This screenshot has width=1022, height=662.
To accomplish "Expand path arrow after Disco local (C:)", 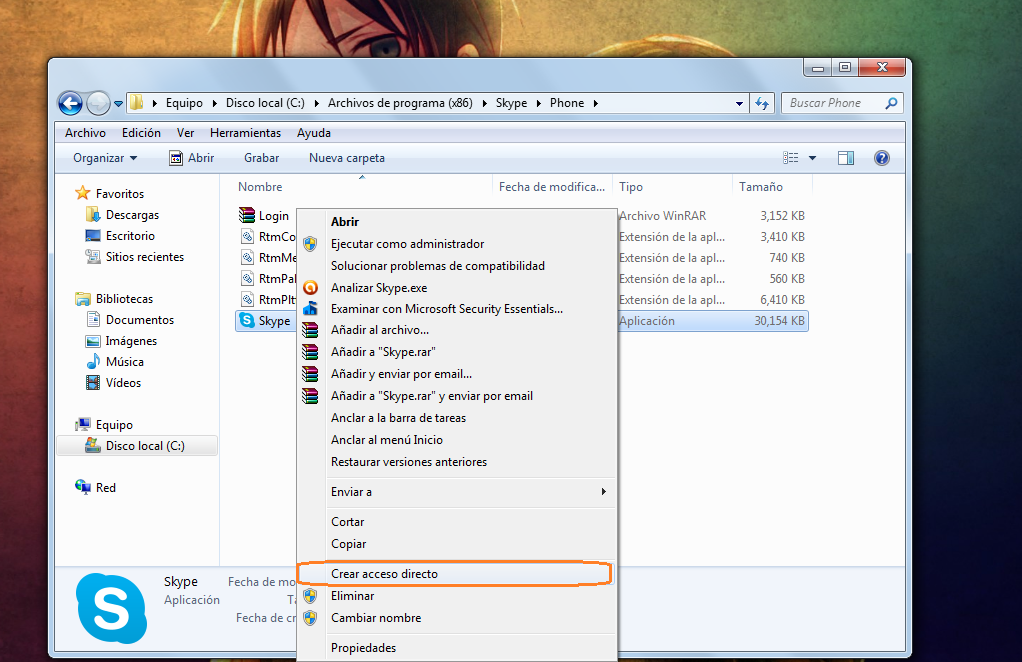I will (x=316, y=103).
